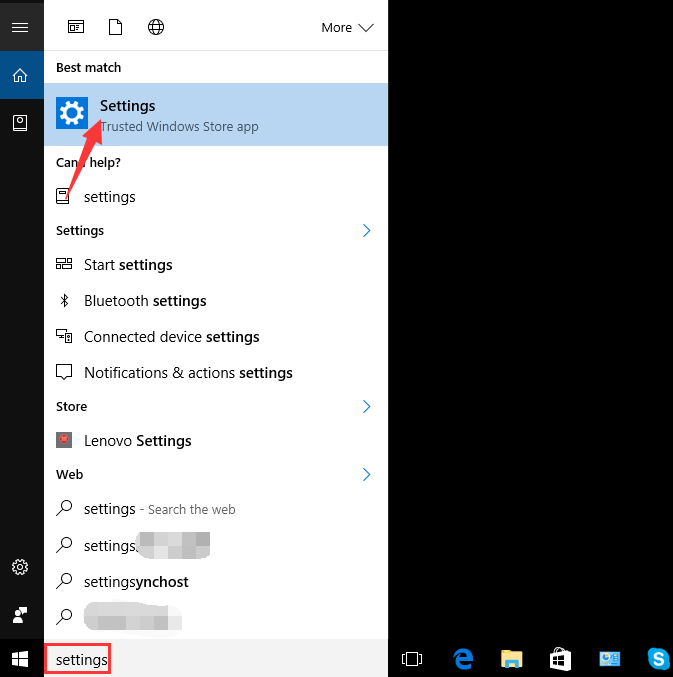Launch Microsoft Edge from taskbar
This screenshot has height=677, width=673.
click(x=463, y=658)
